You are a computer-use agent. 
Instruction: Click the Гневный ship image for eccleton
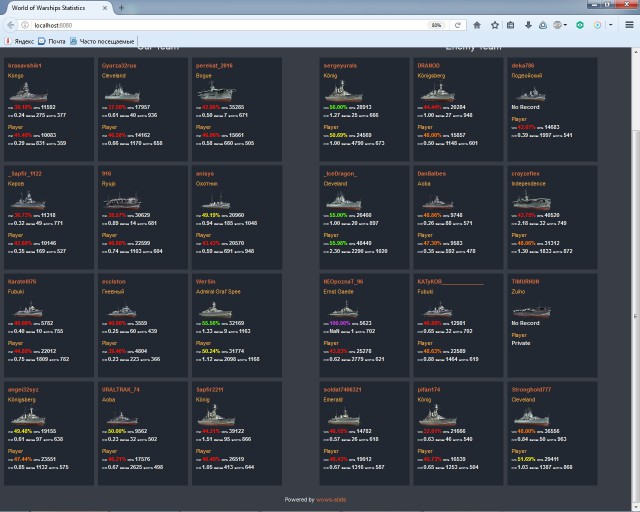122,311
